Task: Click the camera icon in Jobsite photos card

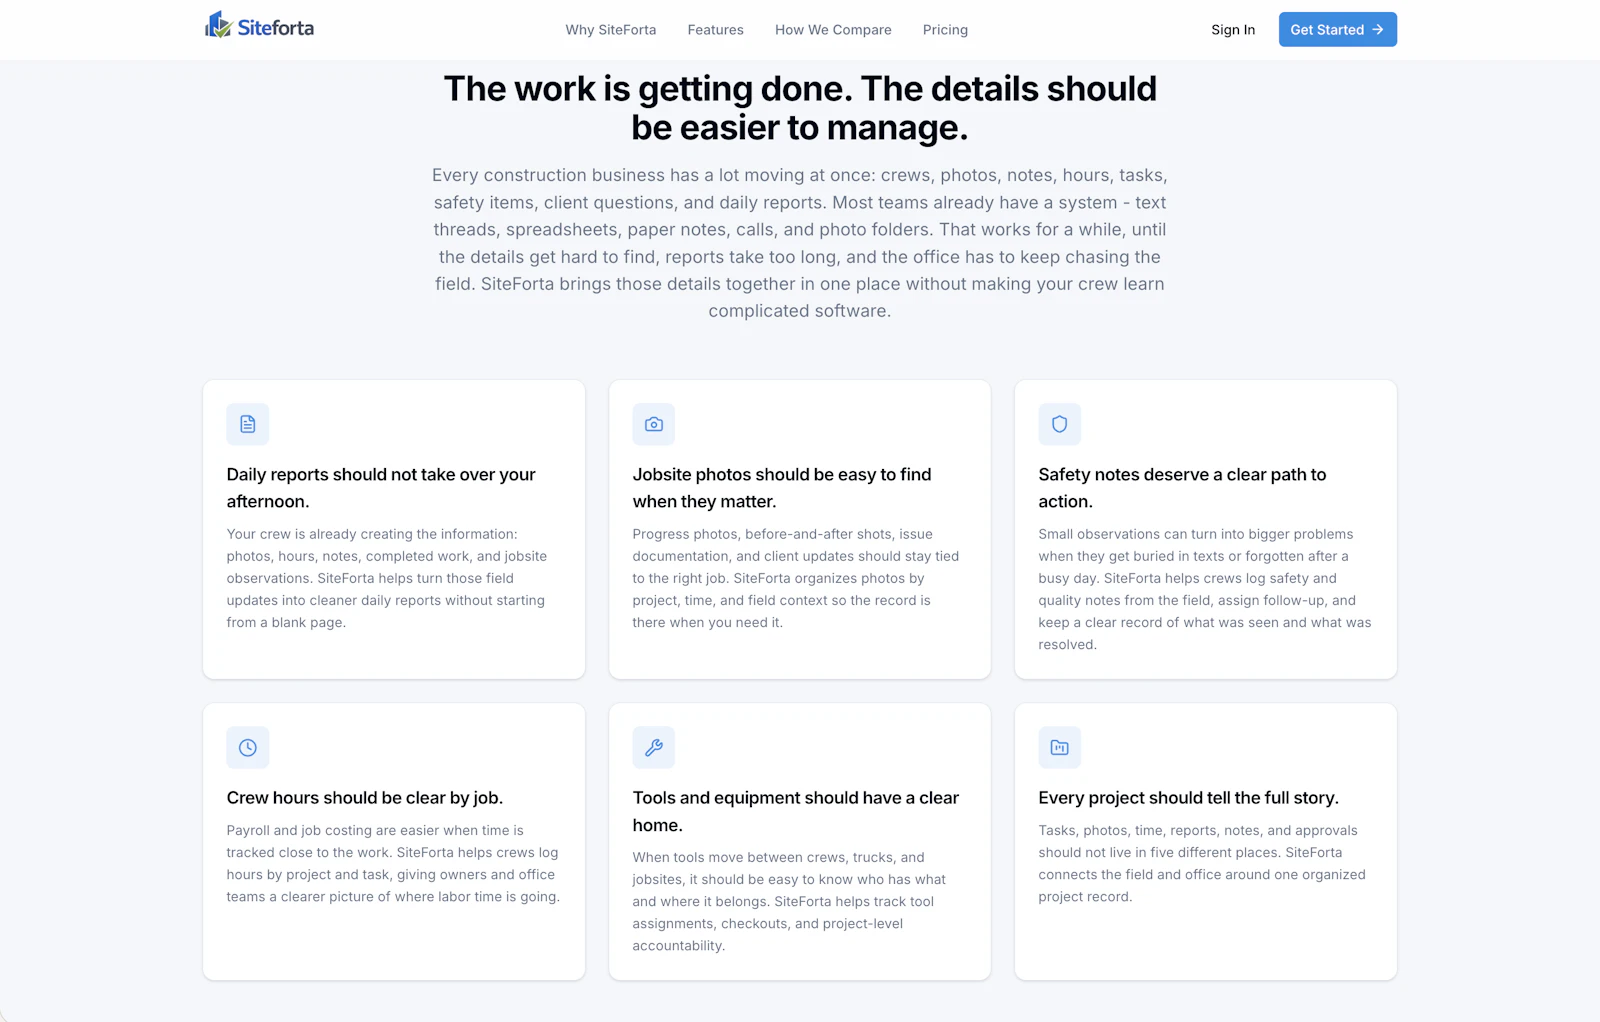Action: click(x=654, y=424)
